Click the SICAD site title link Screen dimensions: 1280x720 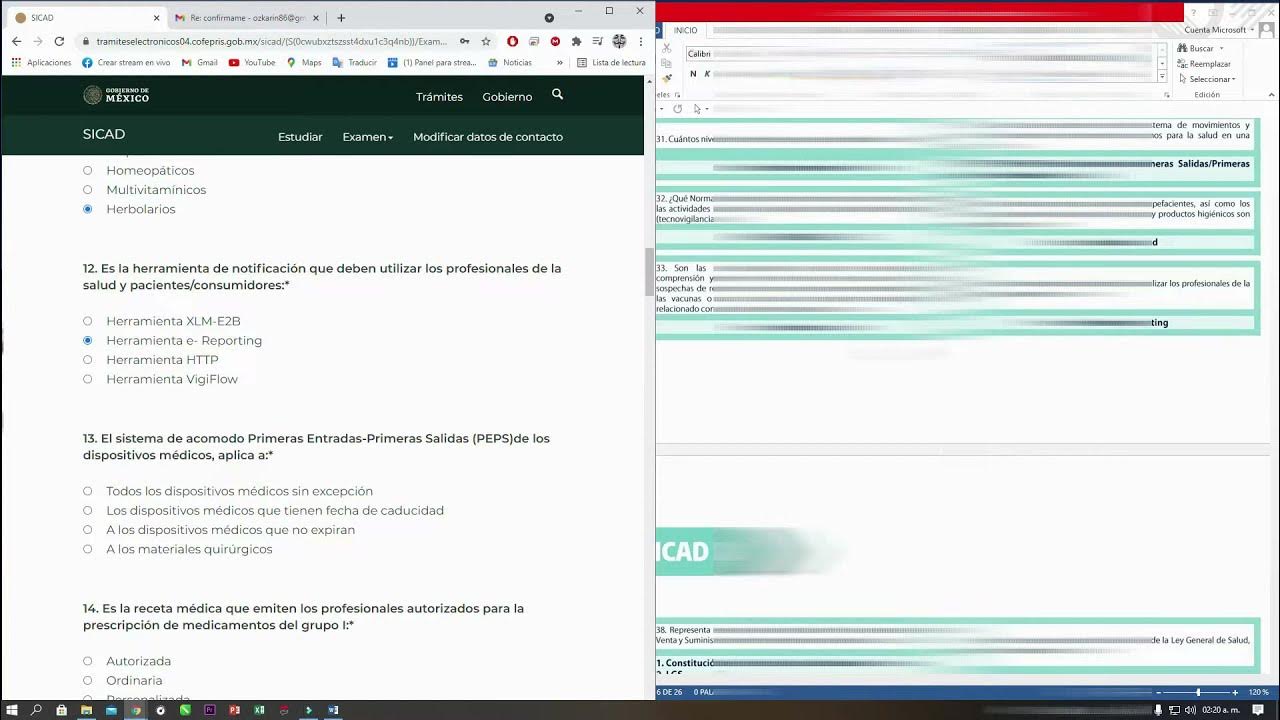tap(104, 134)
